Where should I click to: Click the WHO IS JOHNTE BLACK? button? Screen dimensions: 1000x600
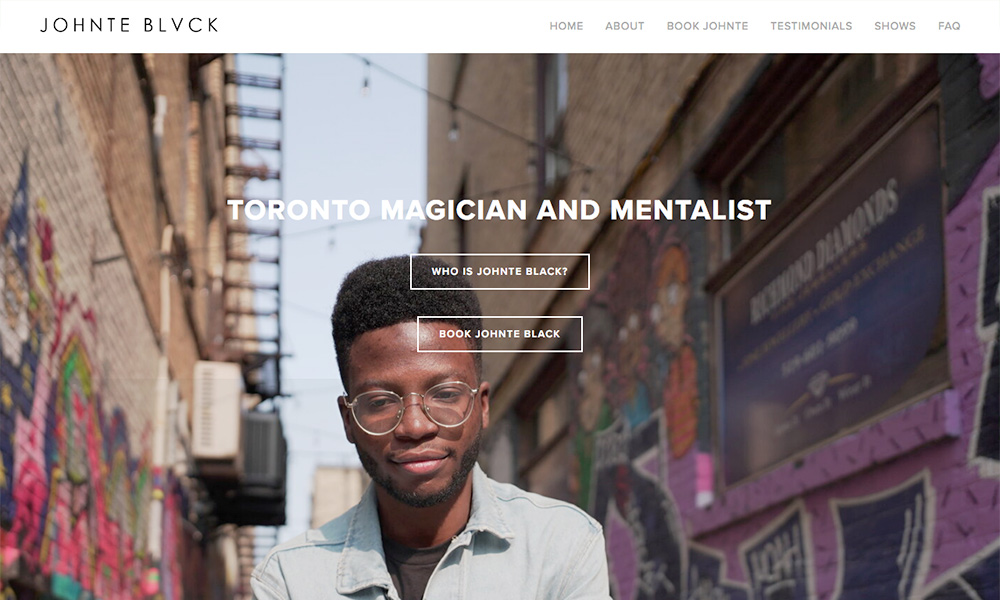coord(499,272)
